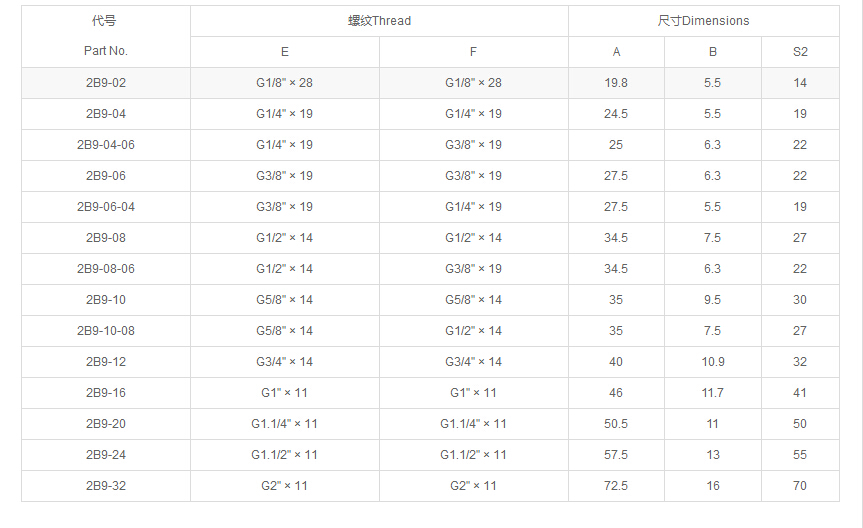The image size is (863, 528).
Task: Select the 2B9-08-06 row label
Action: [105, 269]
